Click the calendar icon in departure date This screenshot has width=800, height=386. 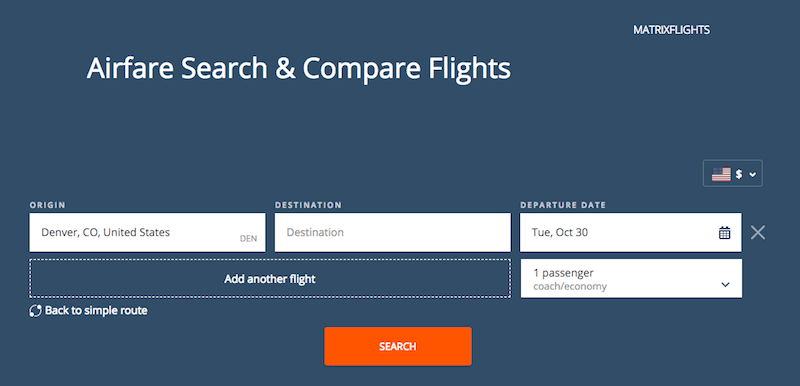pyautogui.click(x=724, y=233)
